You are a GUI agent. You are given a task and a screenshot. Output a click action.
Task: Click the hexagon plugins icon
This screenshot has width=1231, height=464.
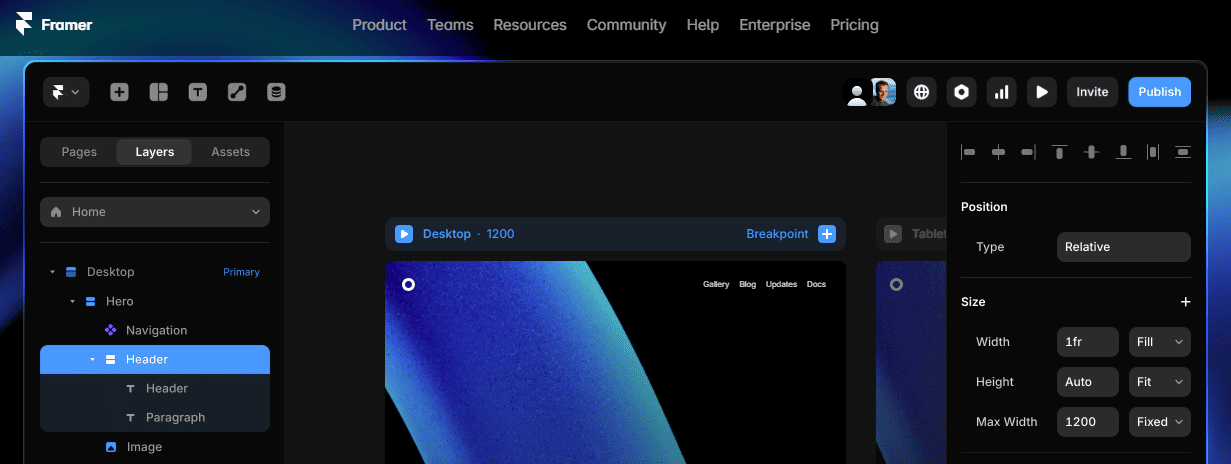tap(961, 92)
